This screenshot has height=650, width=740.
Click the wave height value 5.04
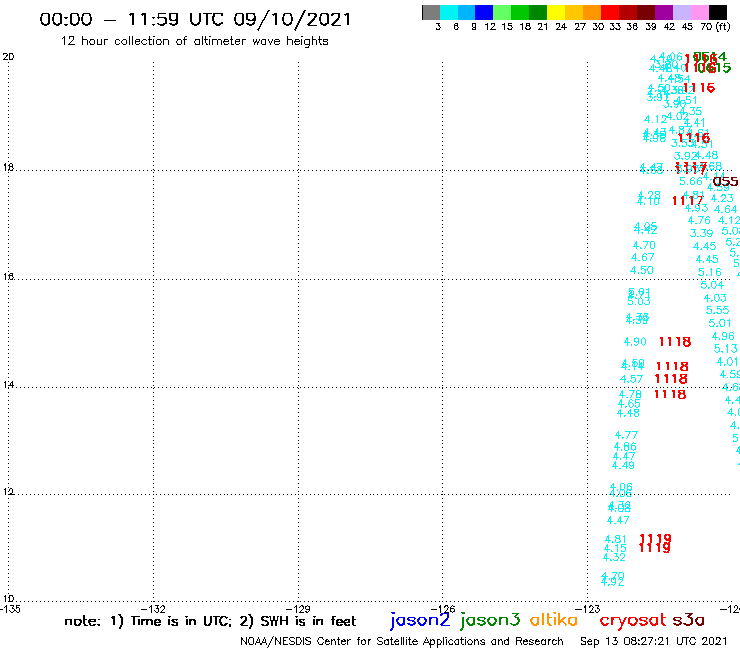(x=712, y=285)
